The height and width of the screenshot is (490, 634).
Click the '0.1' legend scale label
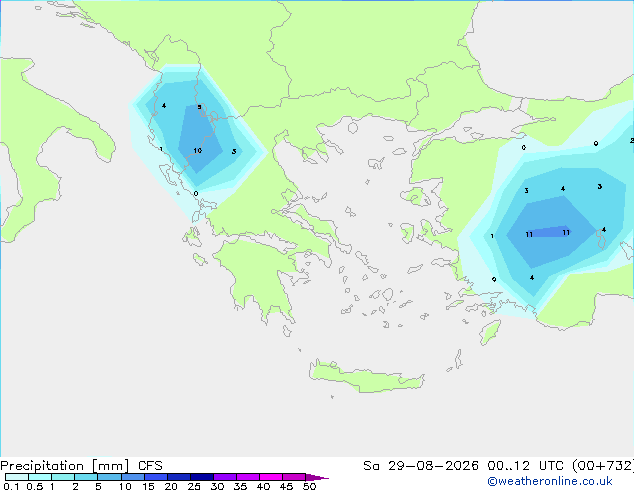pyautogui.click(x=11, y=486)
